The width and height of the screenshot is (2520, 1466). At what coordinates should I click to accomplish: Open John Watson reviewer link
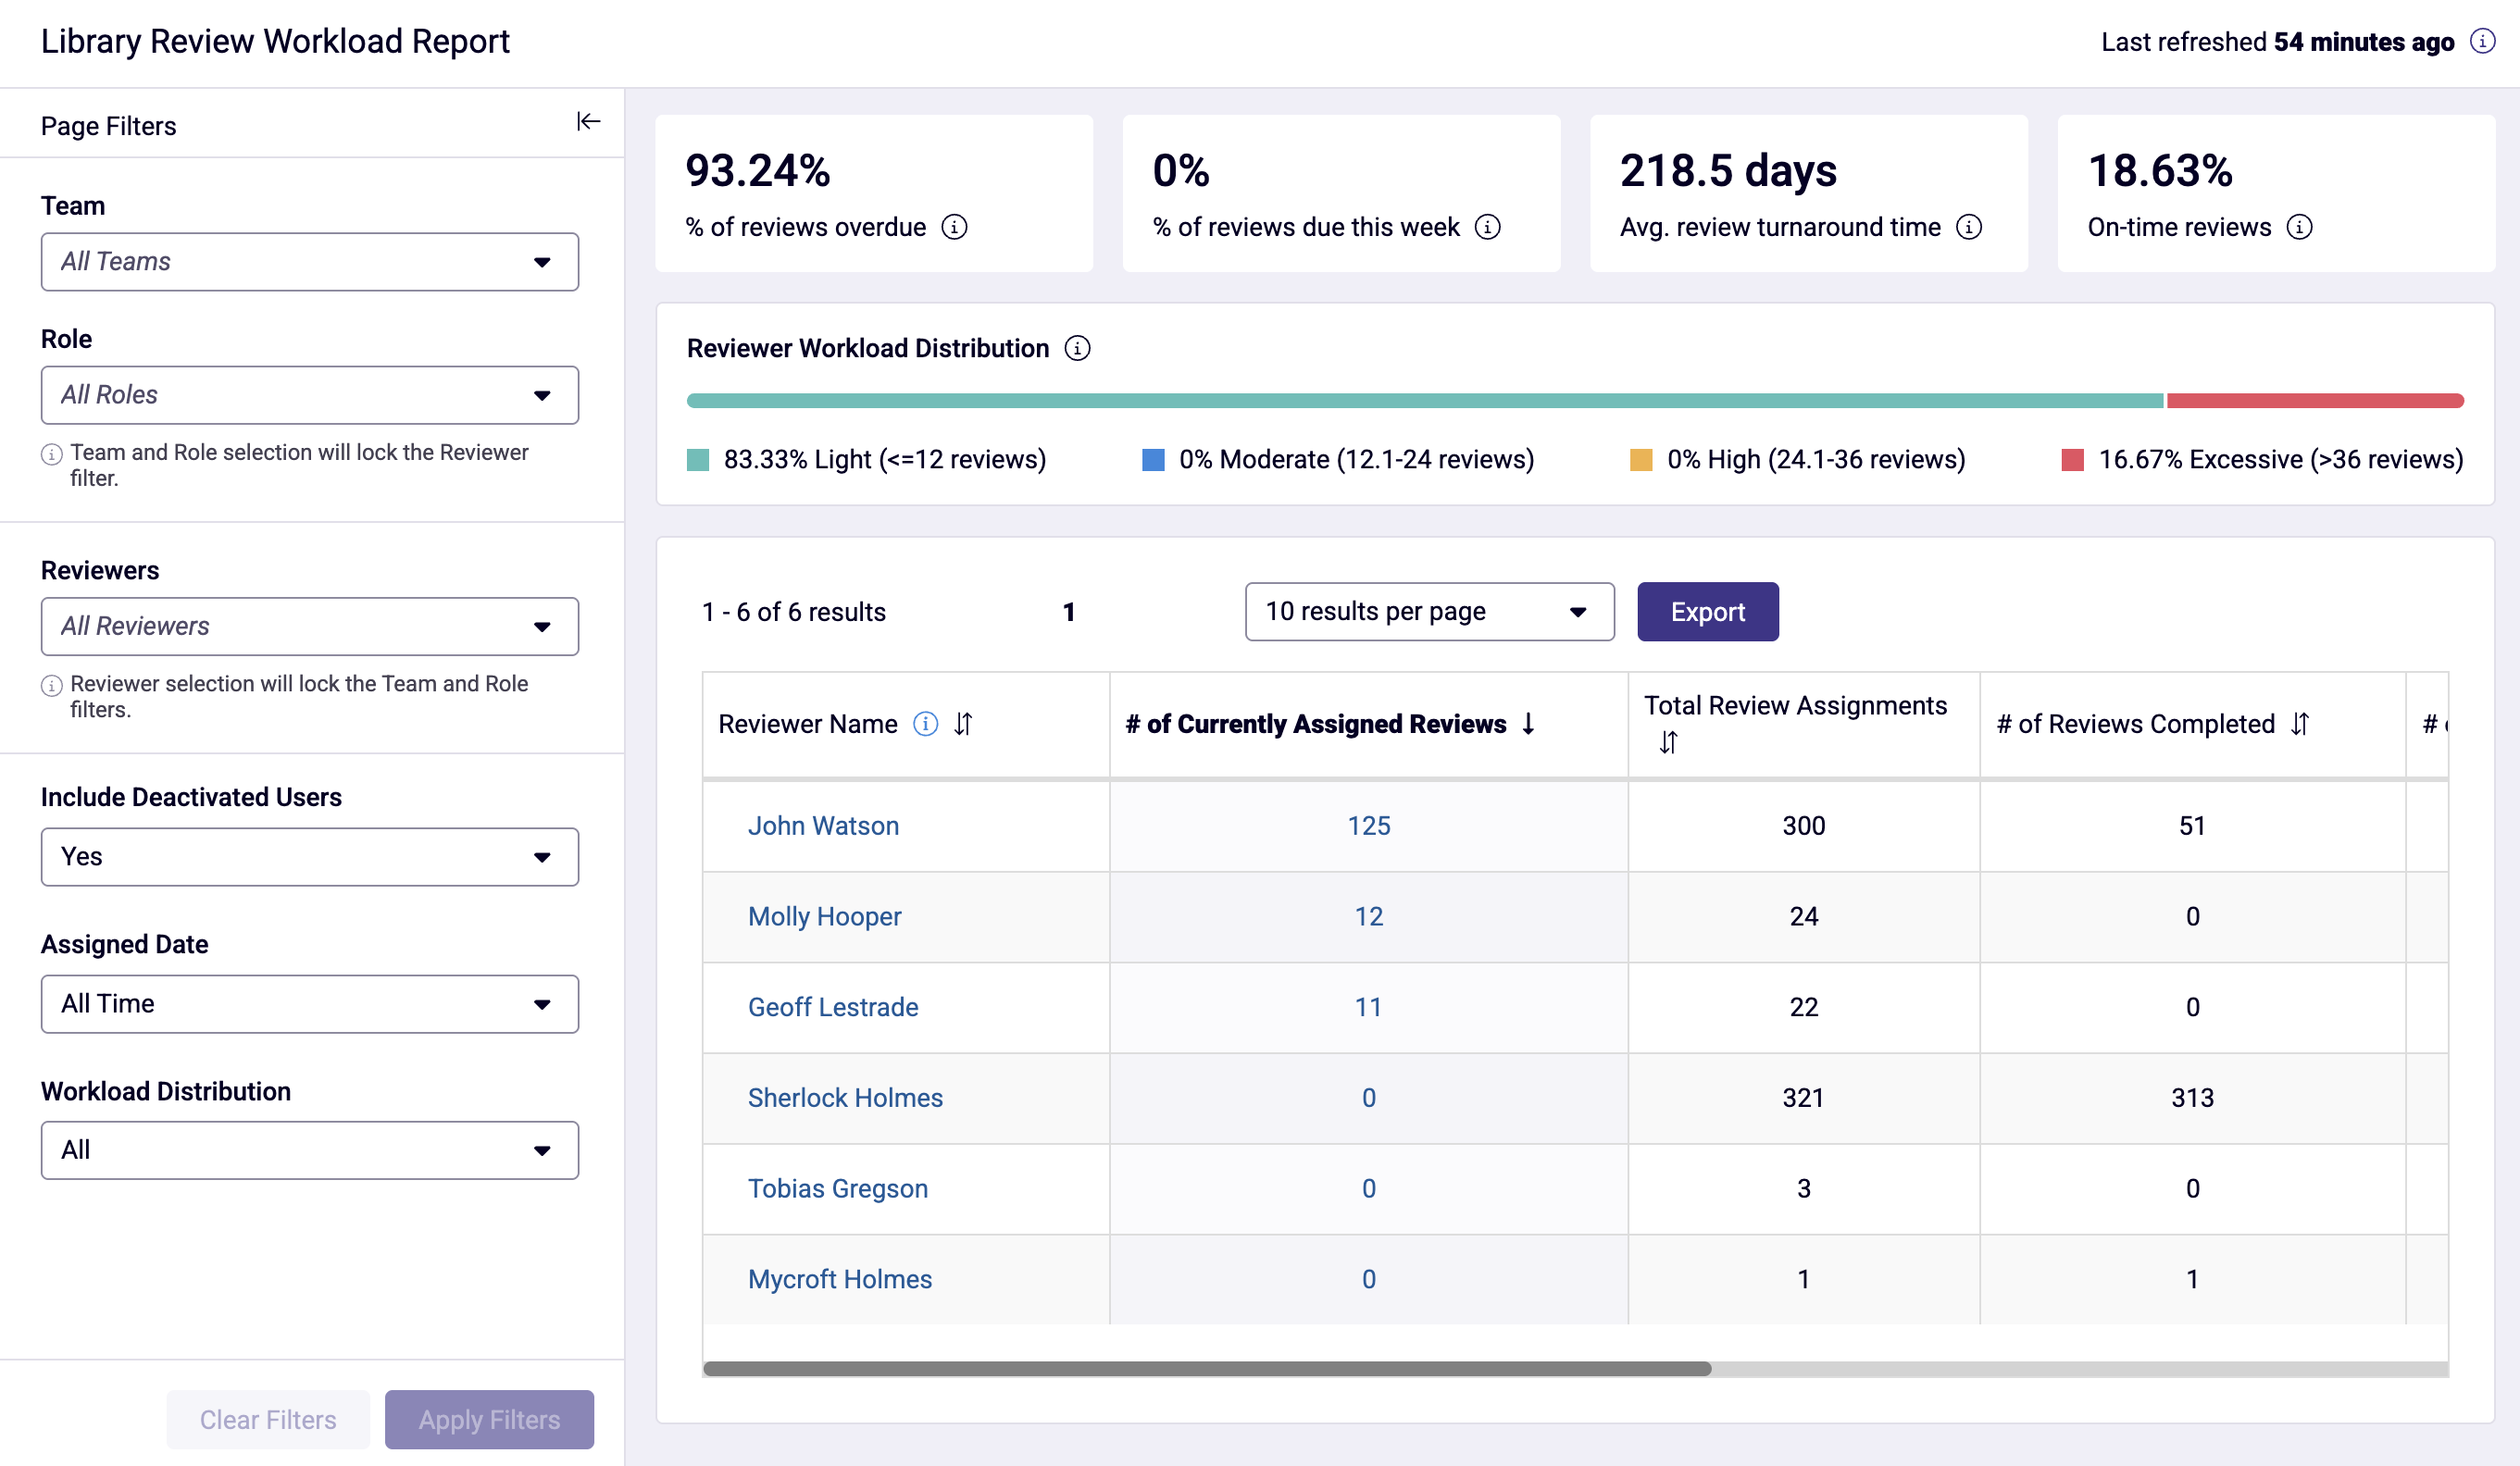point(823,826)
